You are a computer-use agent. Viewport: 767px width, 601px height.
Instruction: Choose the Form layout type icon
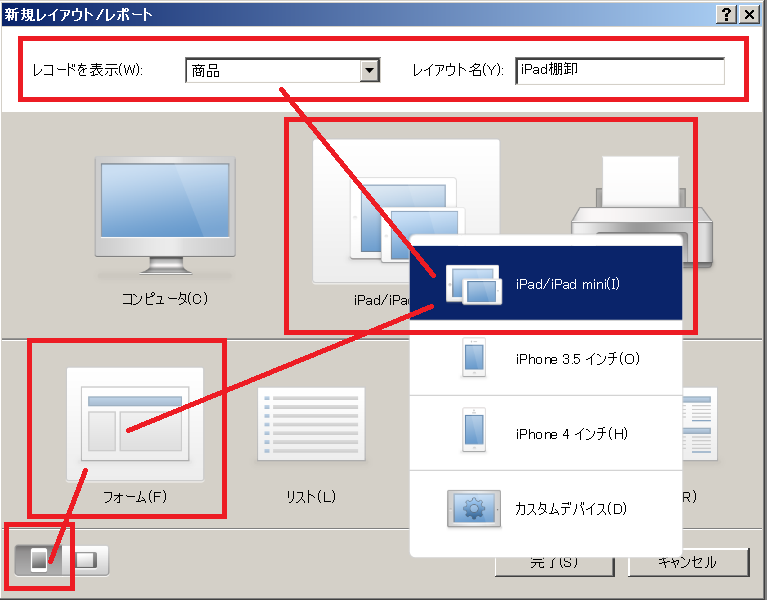[x=135, y=424]
